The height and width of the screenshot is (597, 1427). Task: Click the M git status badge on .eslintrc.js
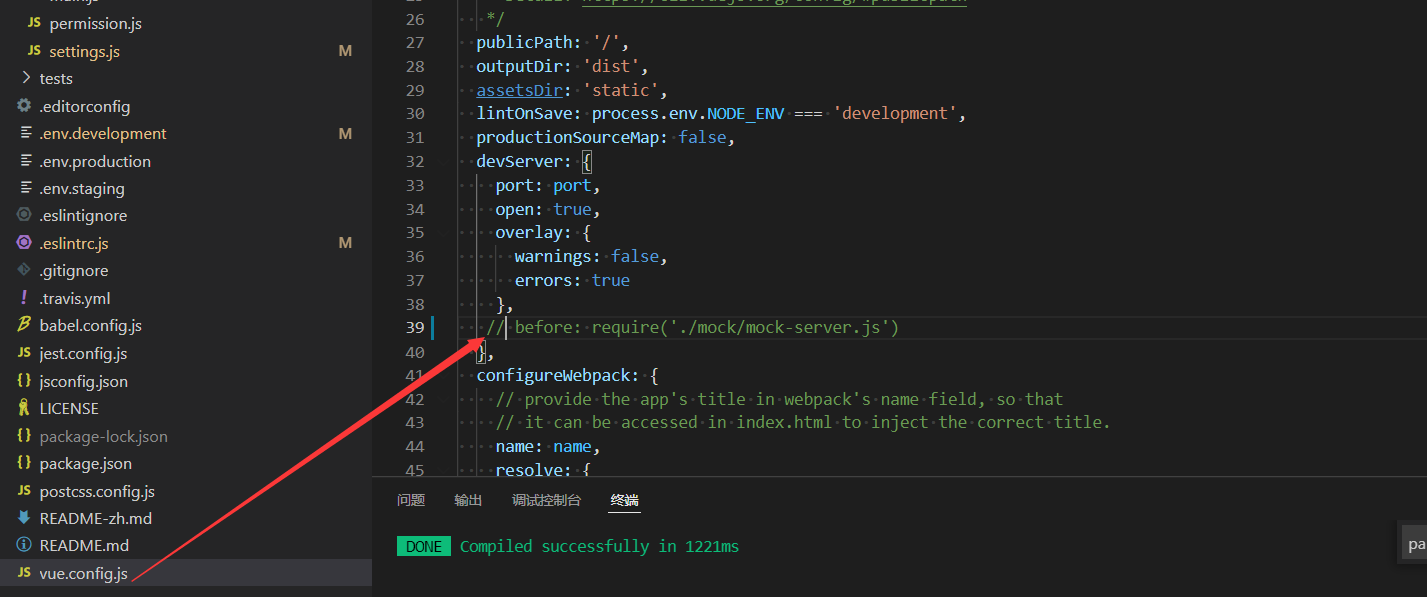point(345,243)
